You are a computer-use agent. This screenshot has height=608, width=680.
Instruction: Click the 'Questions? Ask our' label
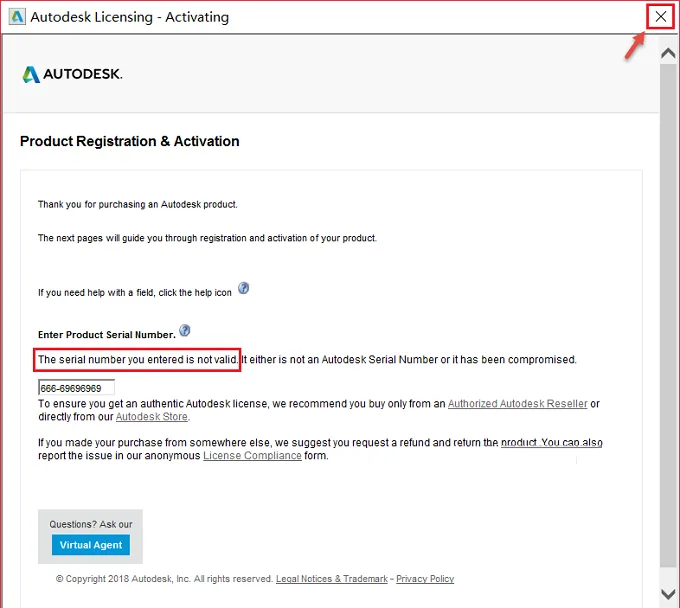pos(91,524)
